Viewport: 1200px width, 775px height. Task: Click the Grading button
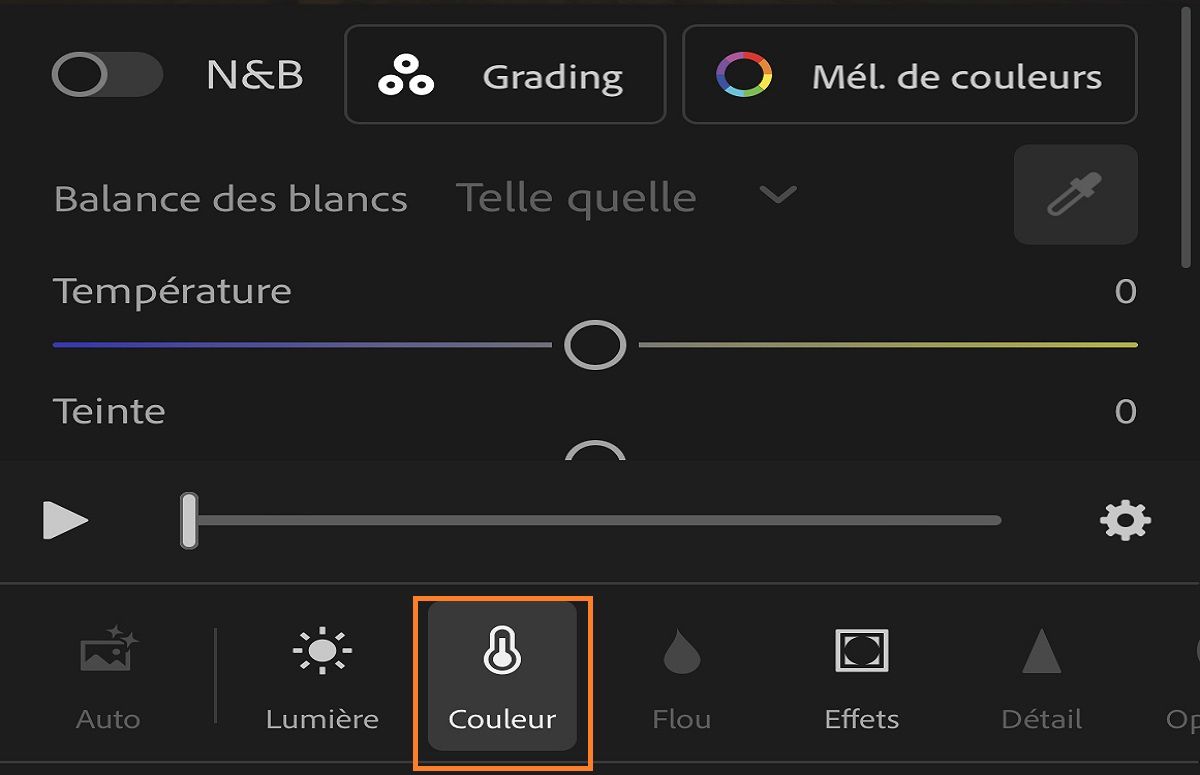[505, 74]
